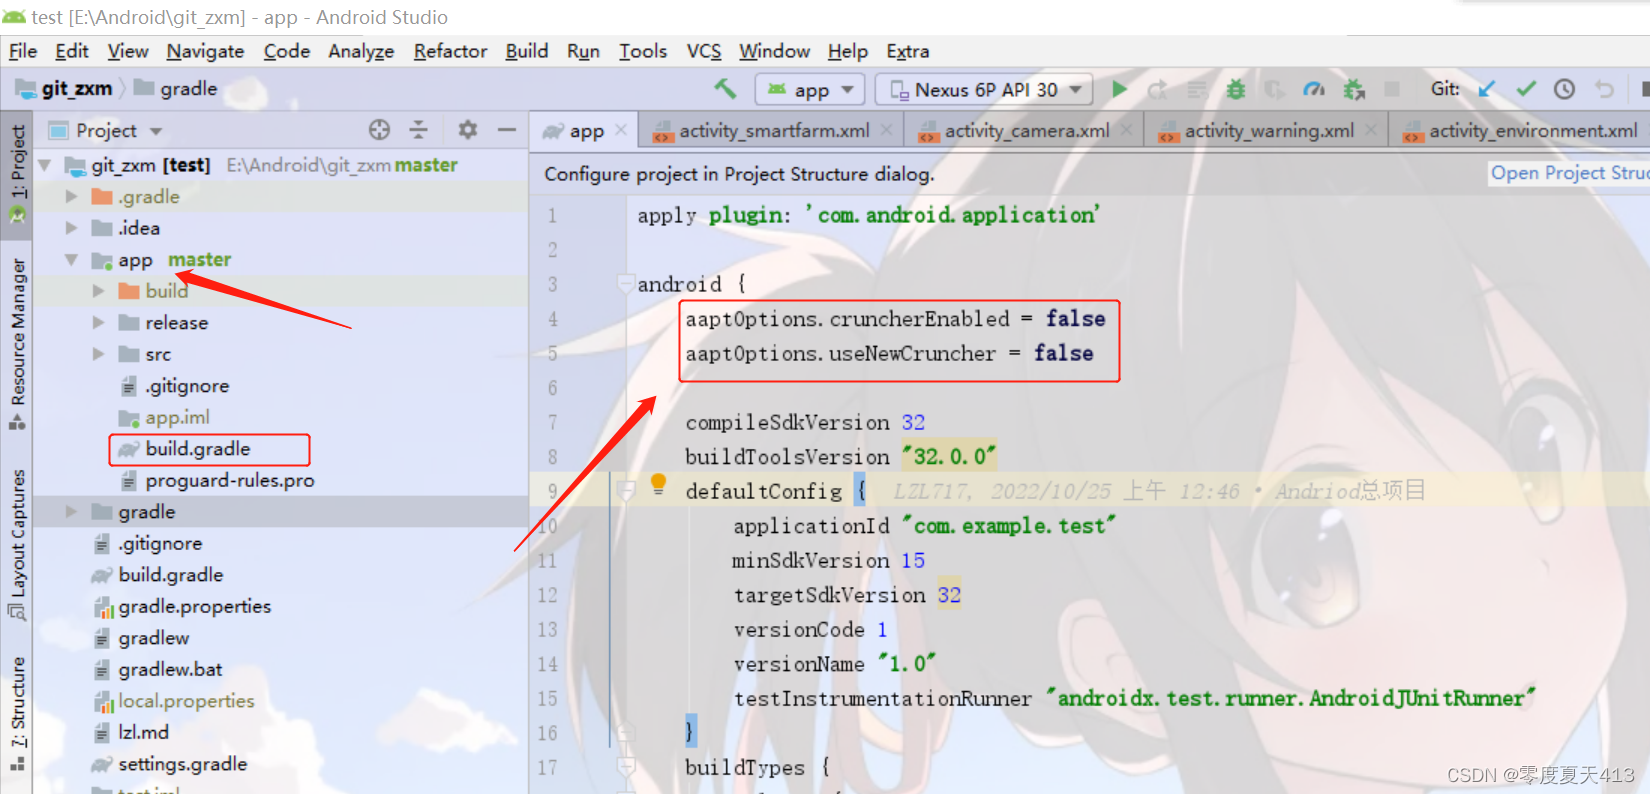
Task: Open the File menu
Action: 22,51
